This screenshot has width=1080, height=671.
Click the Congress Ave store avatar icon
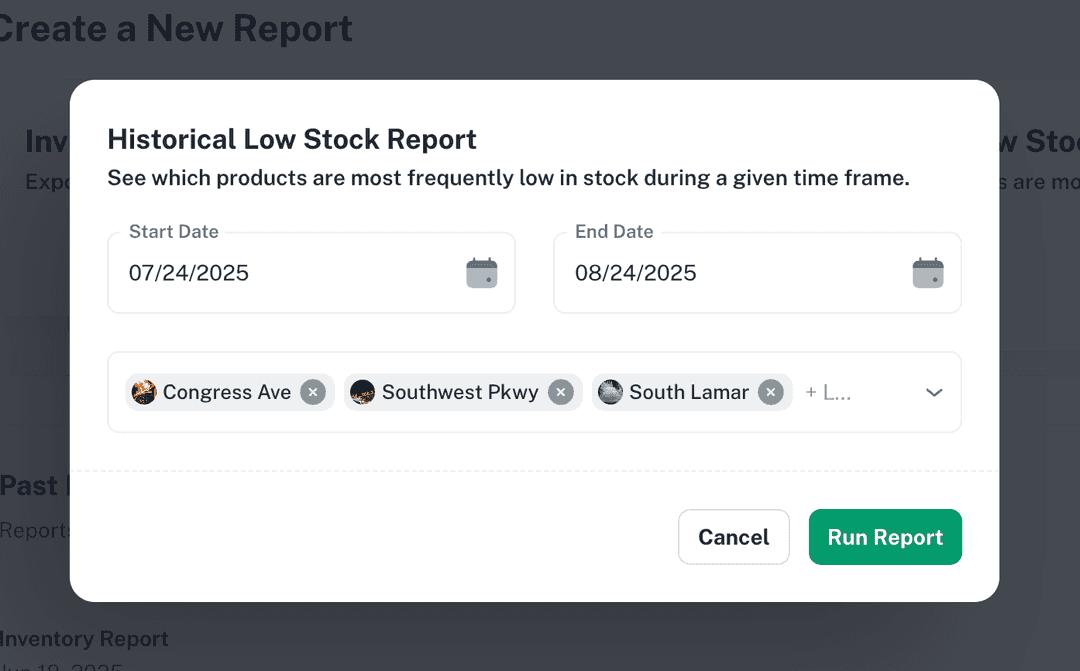tap(144, 392)
